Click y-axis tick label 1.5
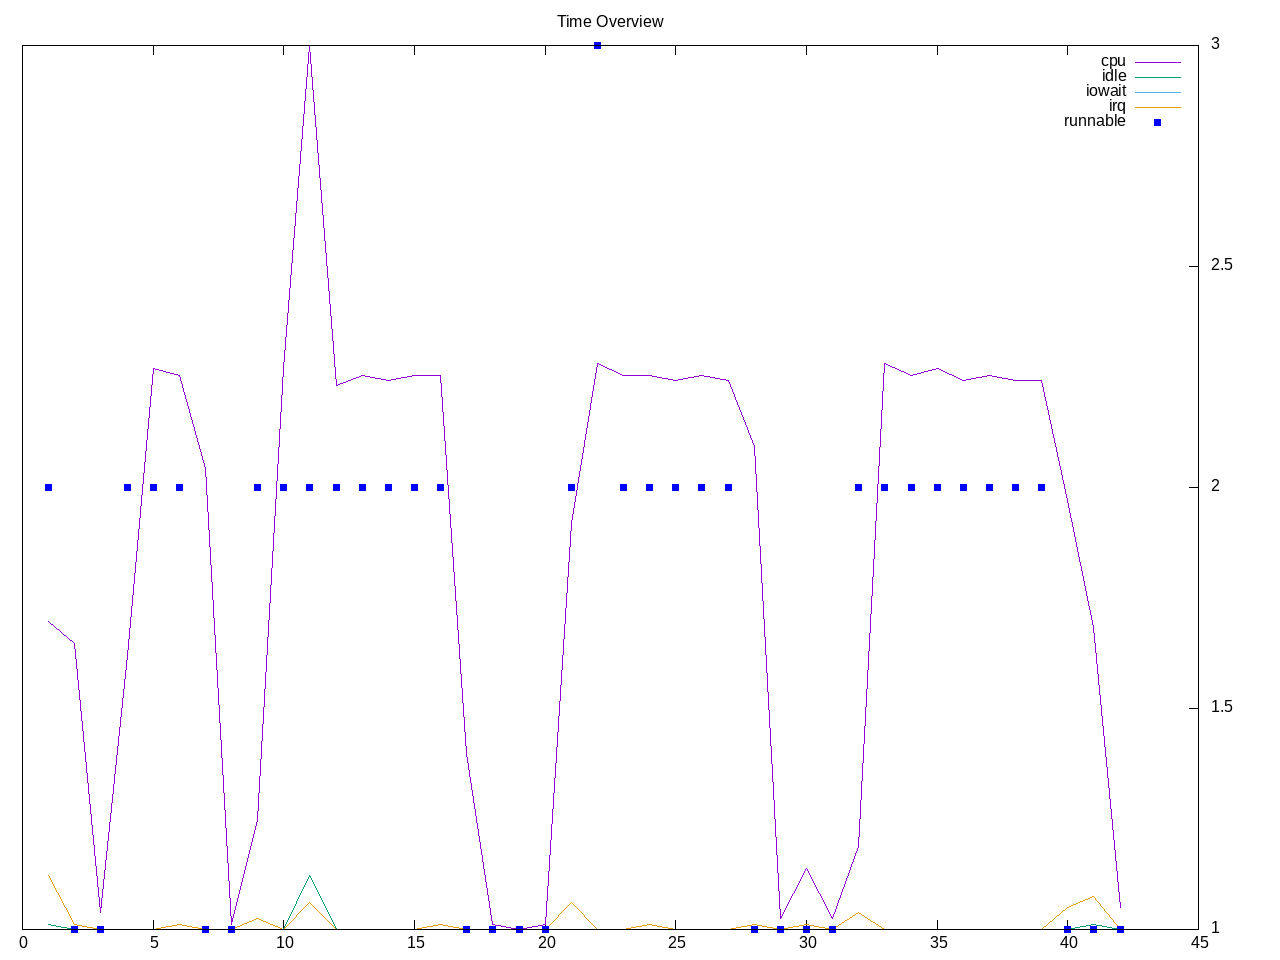The width and height of the screenshot is (1280, 960). pyautogui.click(x=1222, y=707)
